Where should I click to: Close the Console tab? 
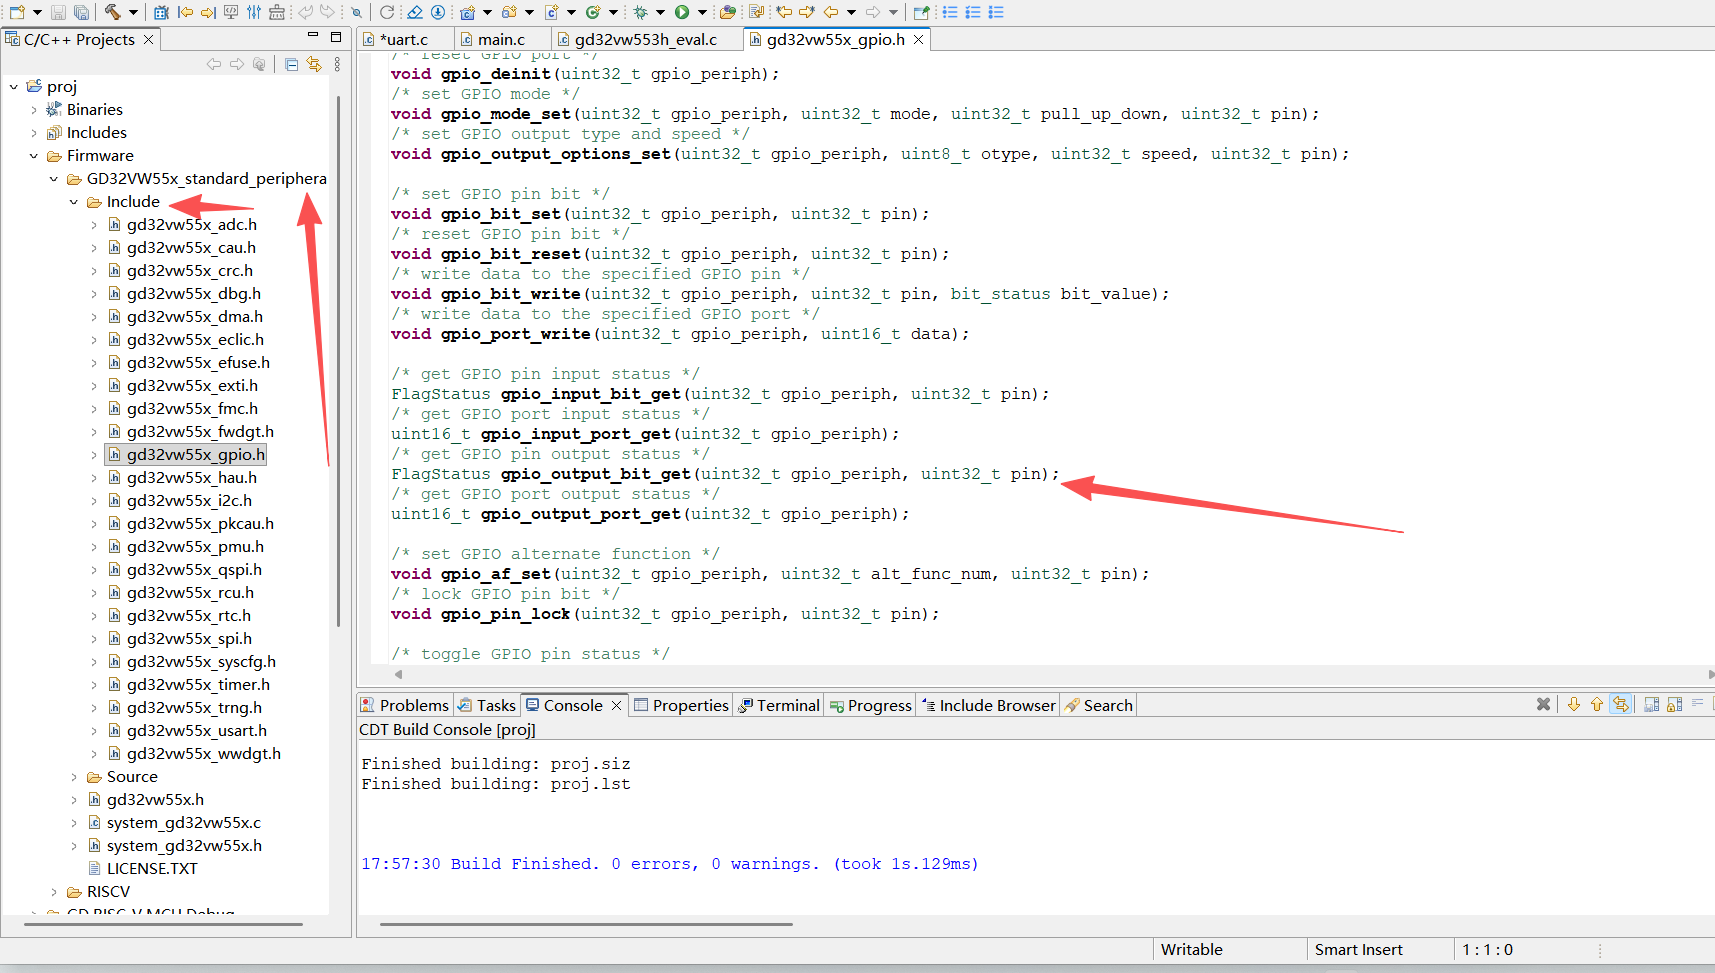click(x=616, y=705)
